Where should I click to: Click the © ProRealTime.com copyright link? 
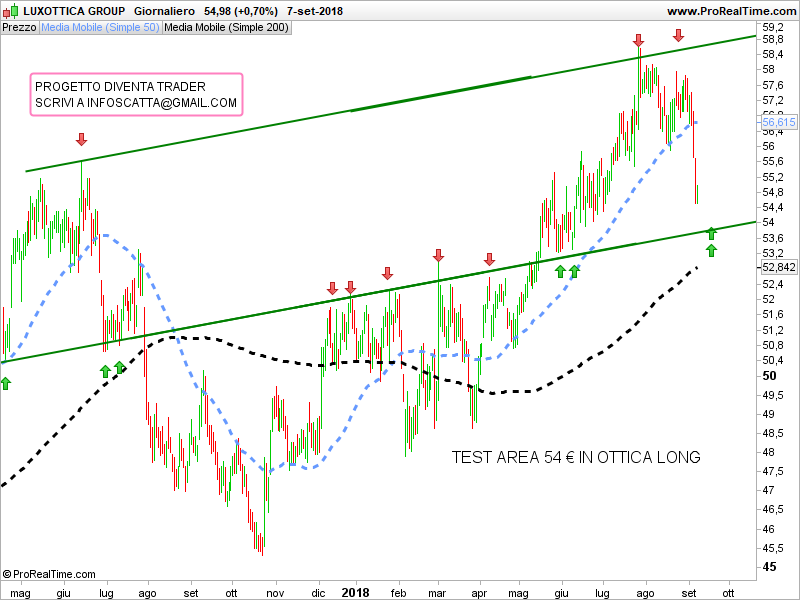click(x=49, y=574)
